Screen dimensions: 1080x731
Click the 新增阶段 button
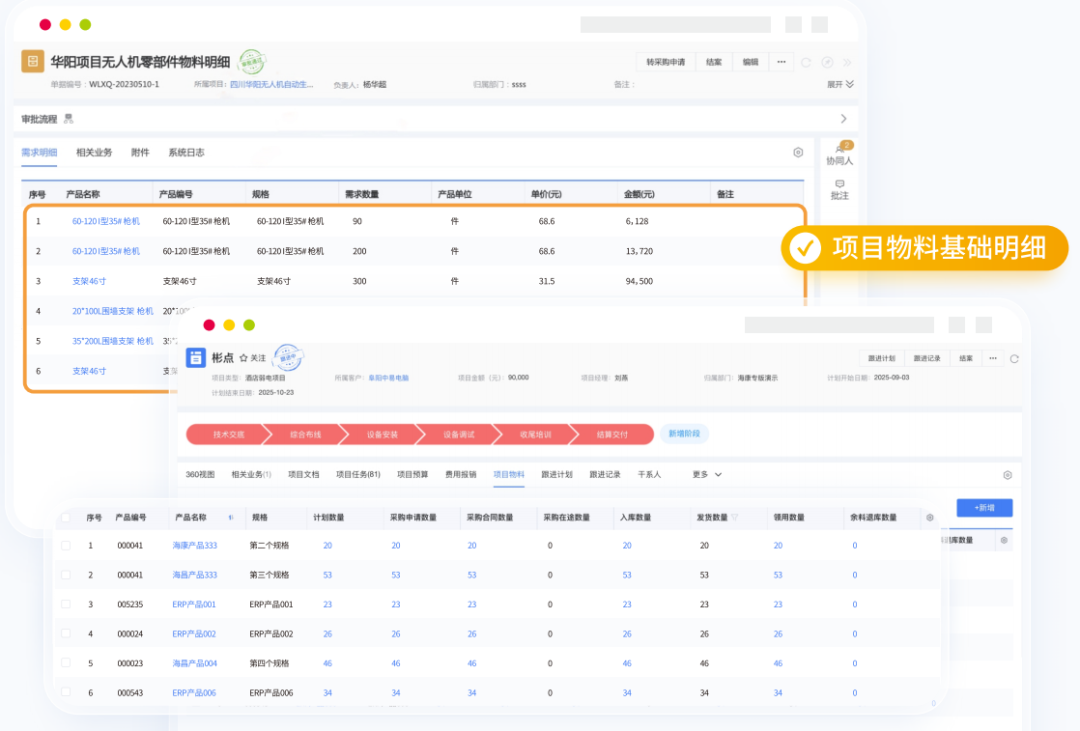point(684,433)
